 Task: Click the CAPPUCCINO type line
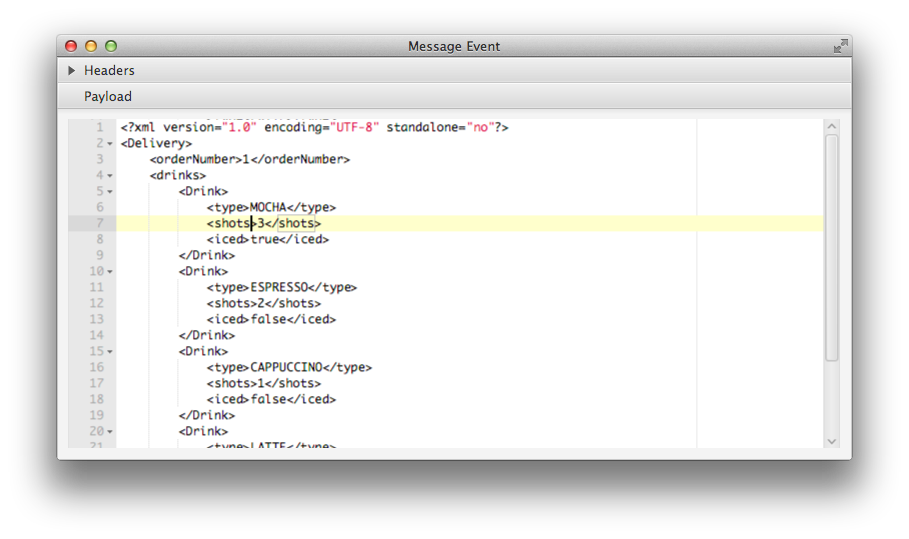(x=289, y=367)
